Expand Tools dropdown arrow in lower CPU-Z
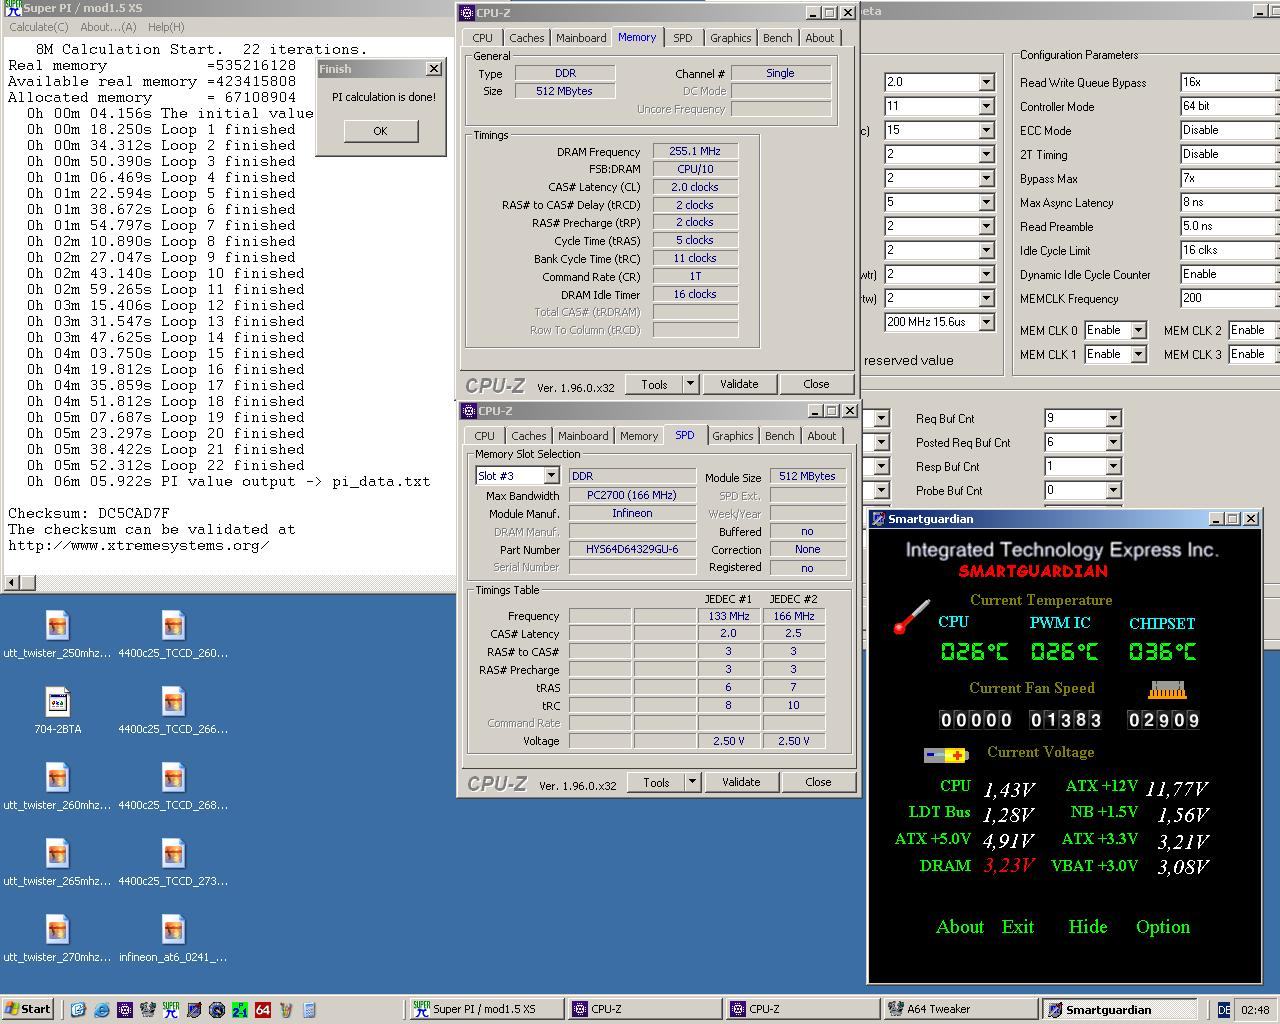The width and height of the screenshot is (1280, 1024). pos(692,782)
